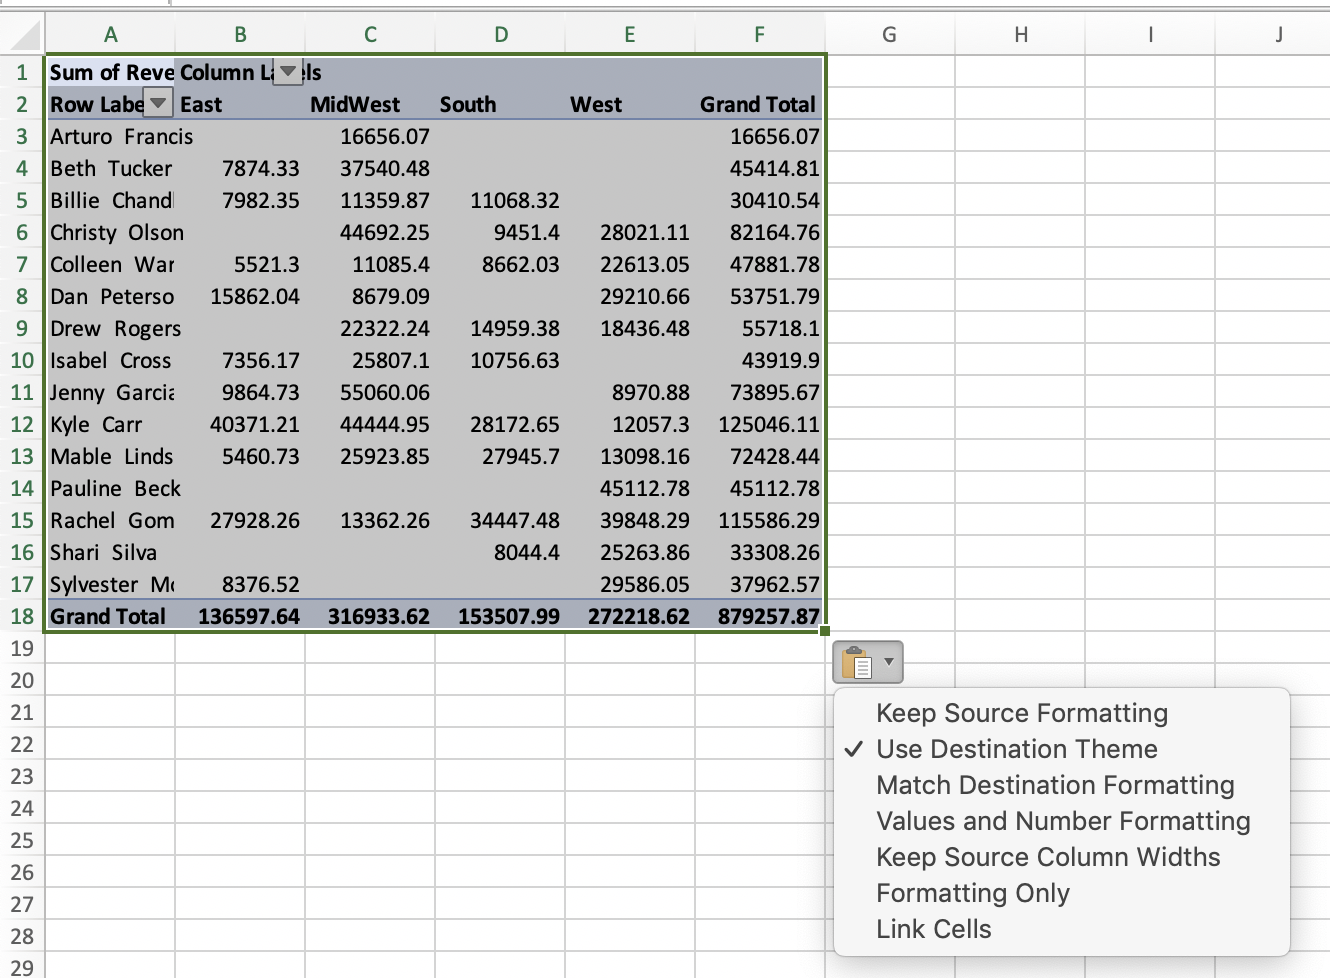The image size is (1330, 978).
Task: Select the Arturo Francis row label
Action: point(110,136)
